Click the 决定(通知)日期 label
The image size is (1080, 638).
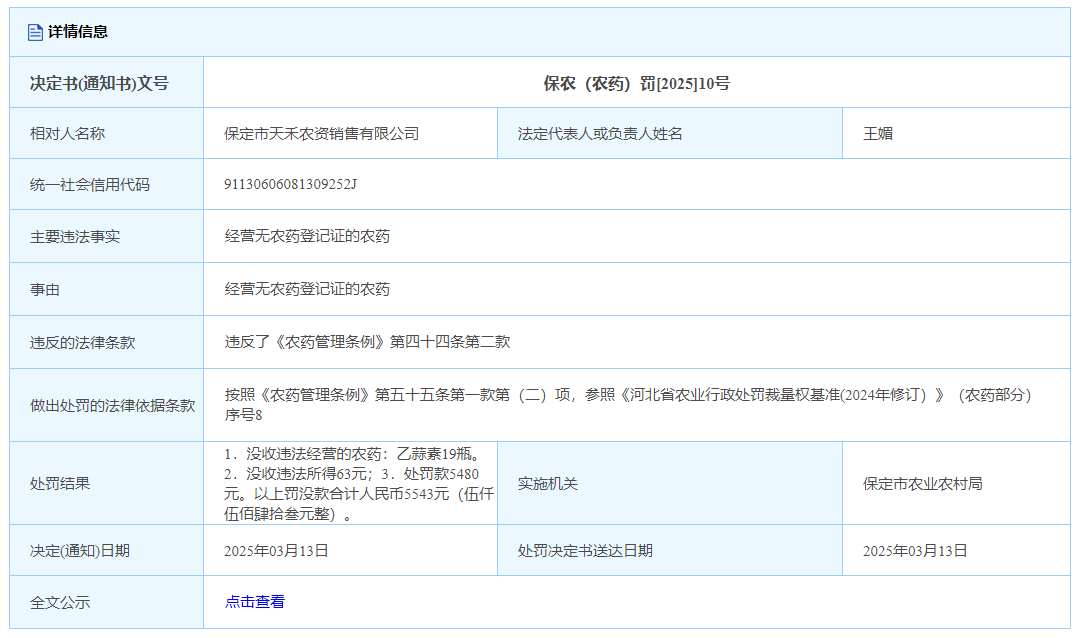pyautogui.click(x=80, y=550)
